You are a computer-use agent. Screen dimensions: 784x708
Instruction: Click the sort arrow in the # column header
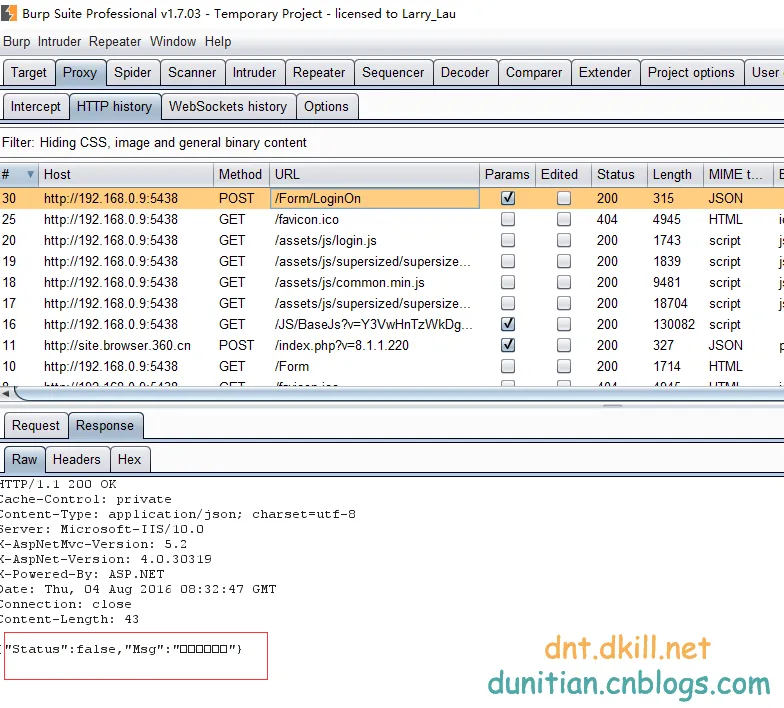(30, 174)
